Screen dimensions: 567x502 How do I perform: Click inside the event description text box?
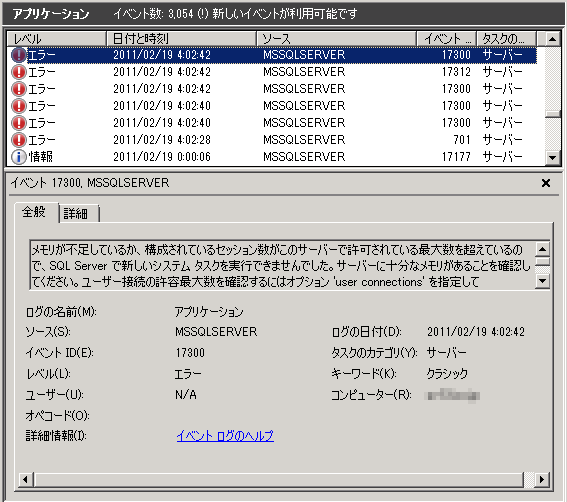click(282, 265)
